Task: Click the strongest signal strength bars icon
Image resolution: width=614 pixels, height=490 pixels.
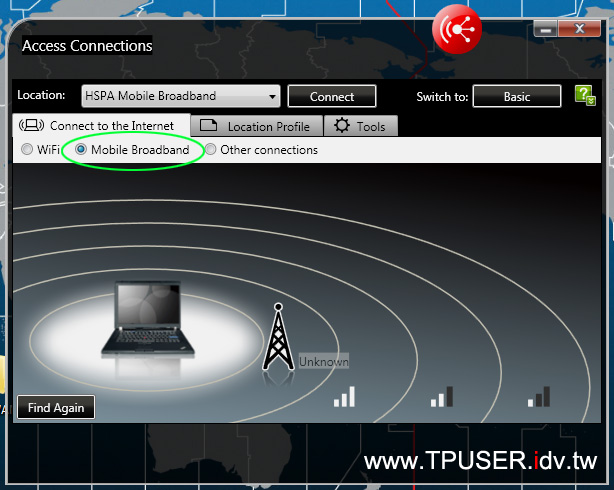Action: pyautogui.click(x=344, y=396)
